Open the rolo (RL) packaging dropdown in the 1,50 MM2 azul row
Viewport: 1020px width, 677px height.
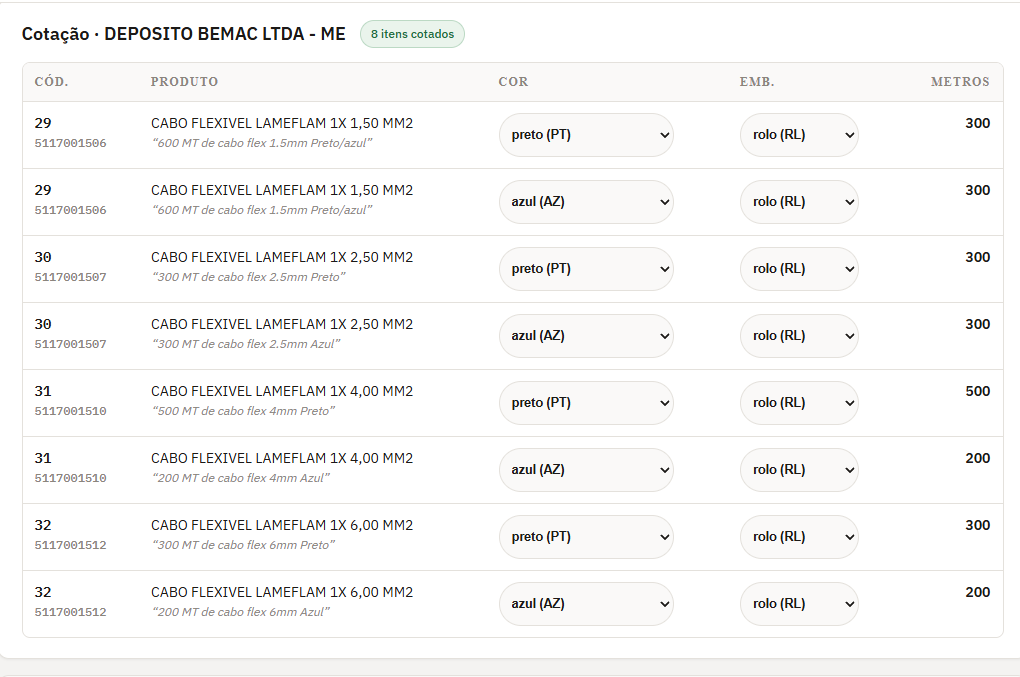(799, 202)
